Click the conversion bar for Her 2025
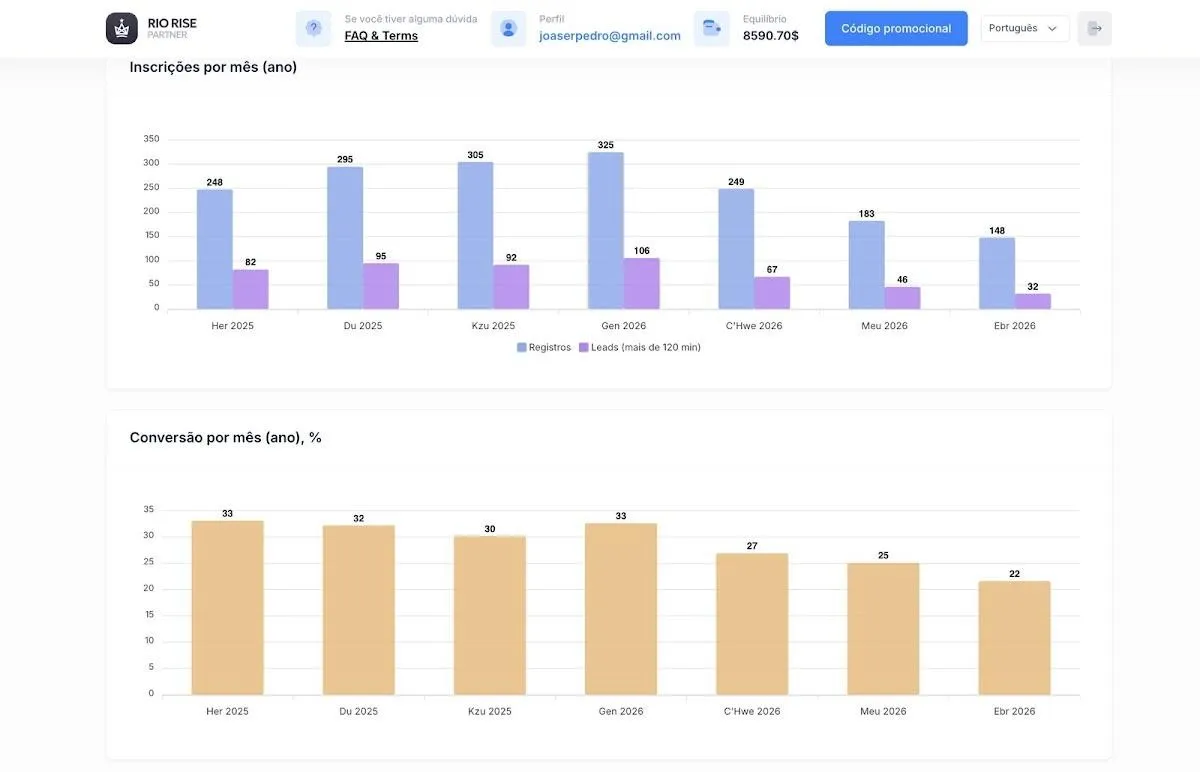Image resolution: width=1200 pixels, height=772 pixels. click(228, 608)
